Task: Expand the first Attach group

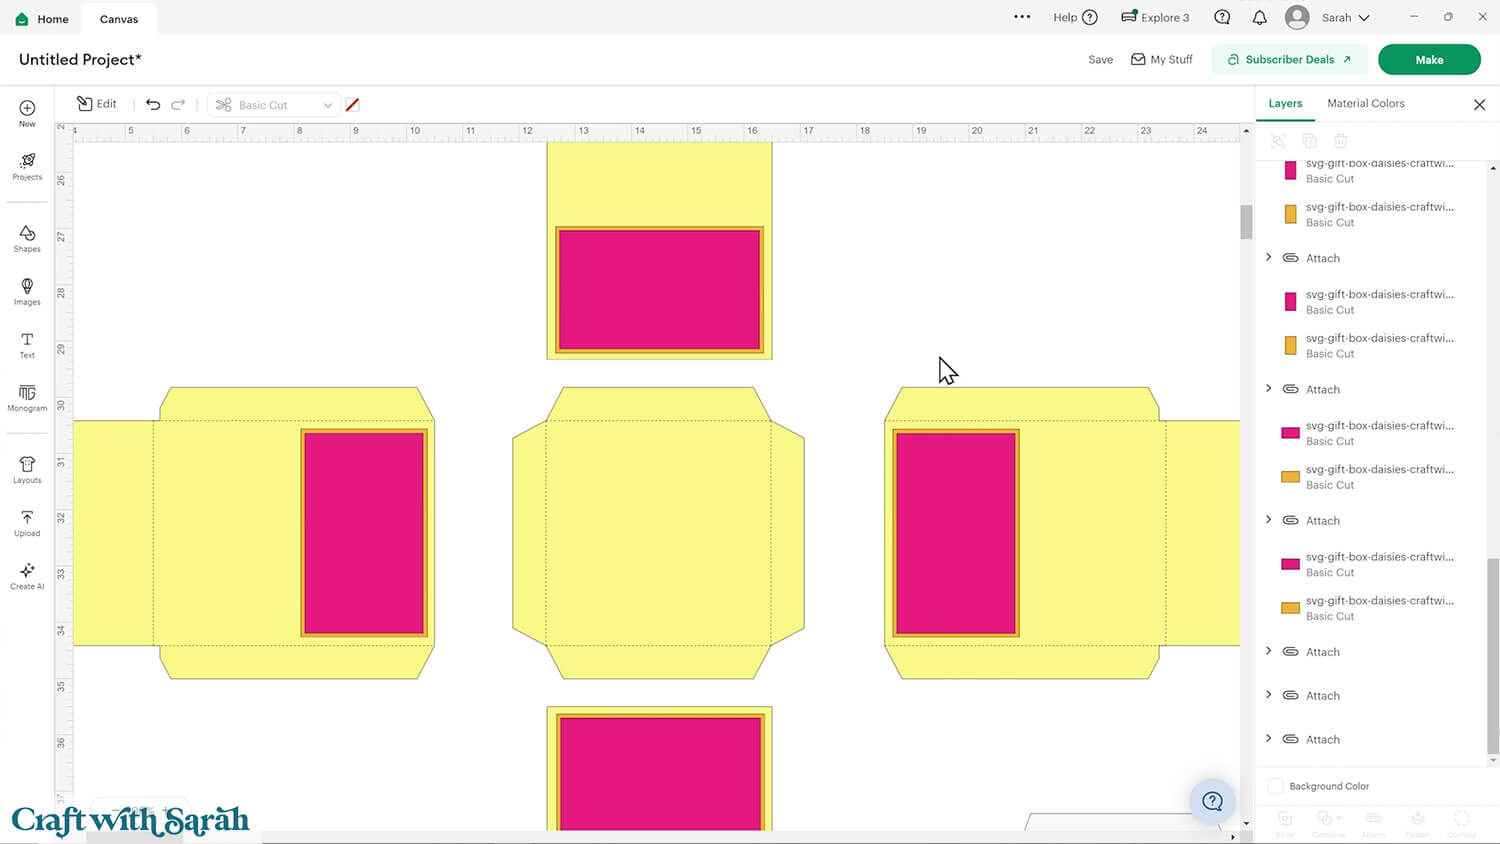Action: (x=1269, y=258)
